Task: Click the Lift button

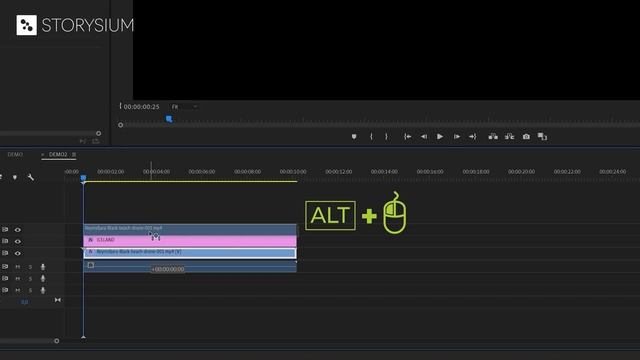Action: tap(493, 137)
